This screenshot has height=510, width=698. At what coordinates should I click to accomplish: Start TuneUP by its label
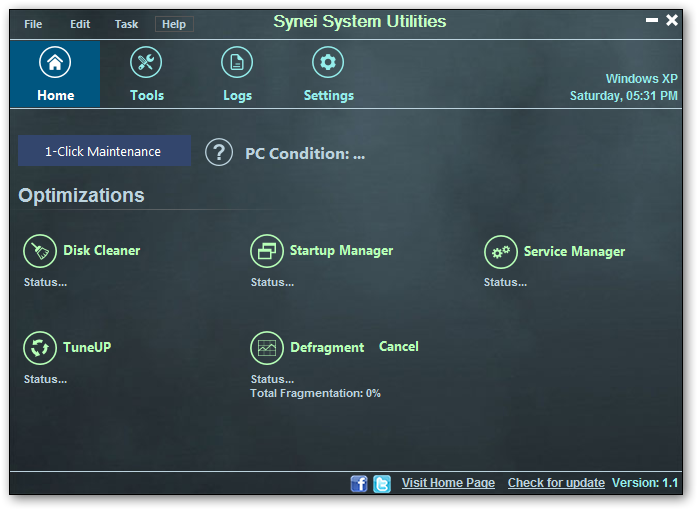87,347
